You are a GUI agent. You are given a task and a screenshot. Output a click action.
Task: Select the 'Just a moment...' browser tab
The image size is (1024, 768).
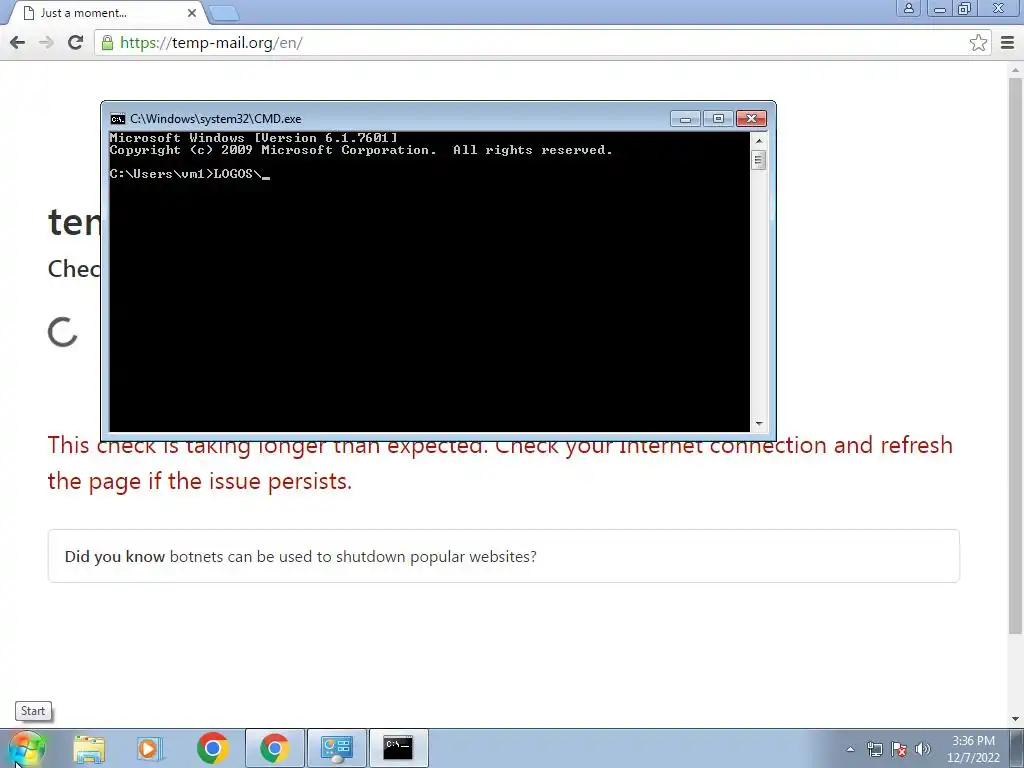pos(108,12)
